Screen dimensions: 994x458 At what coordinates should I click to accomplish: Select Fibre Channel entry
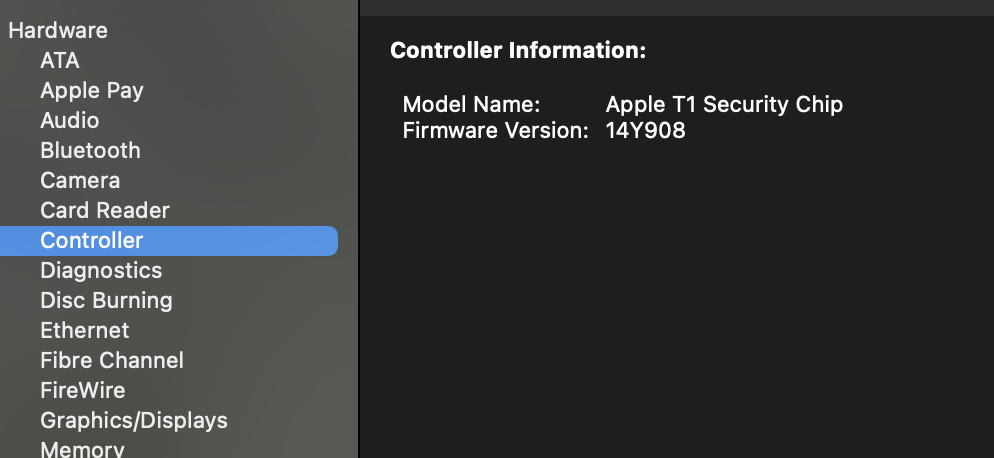pos(112,360)
